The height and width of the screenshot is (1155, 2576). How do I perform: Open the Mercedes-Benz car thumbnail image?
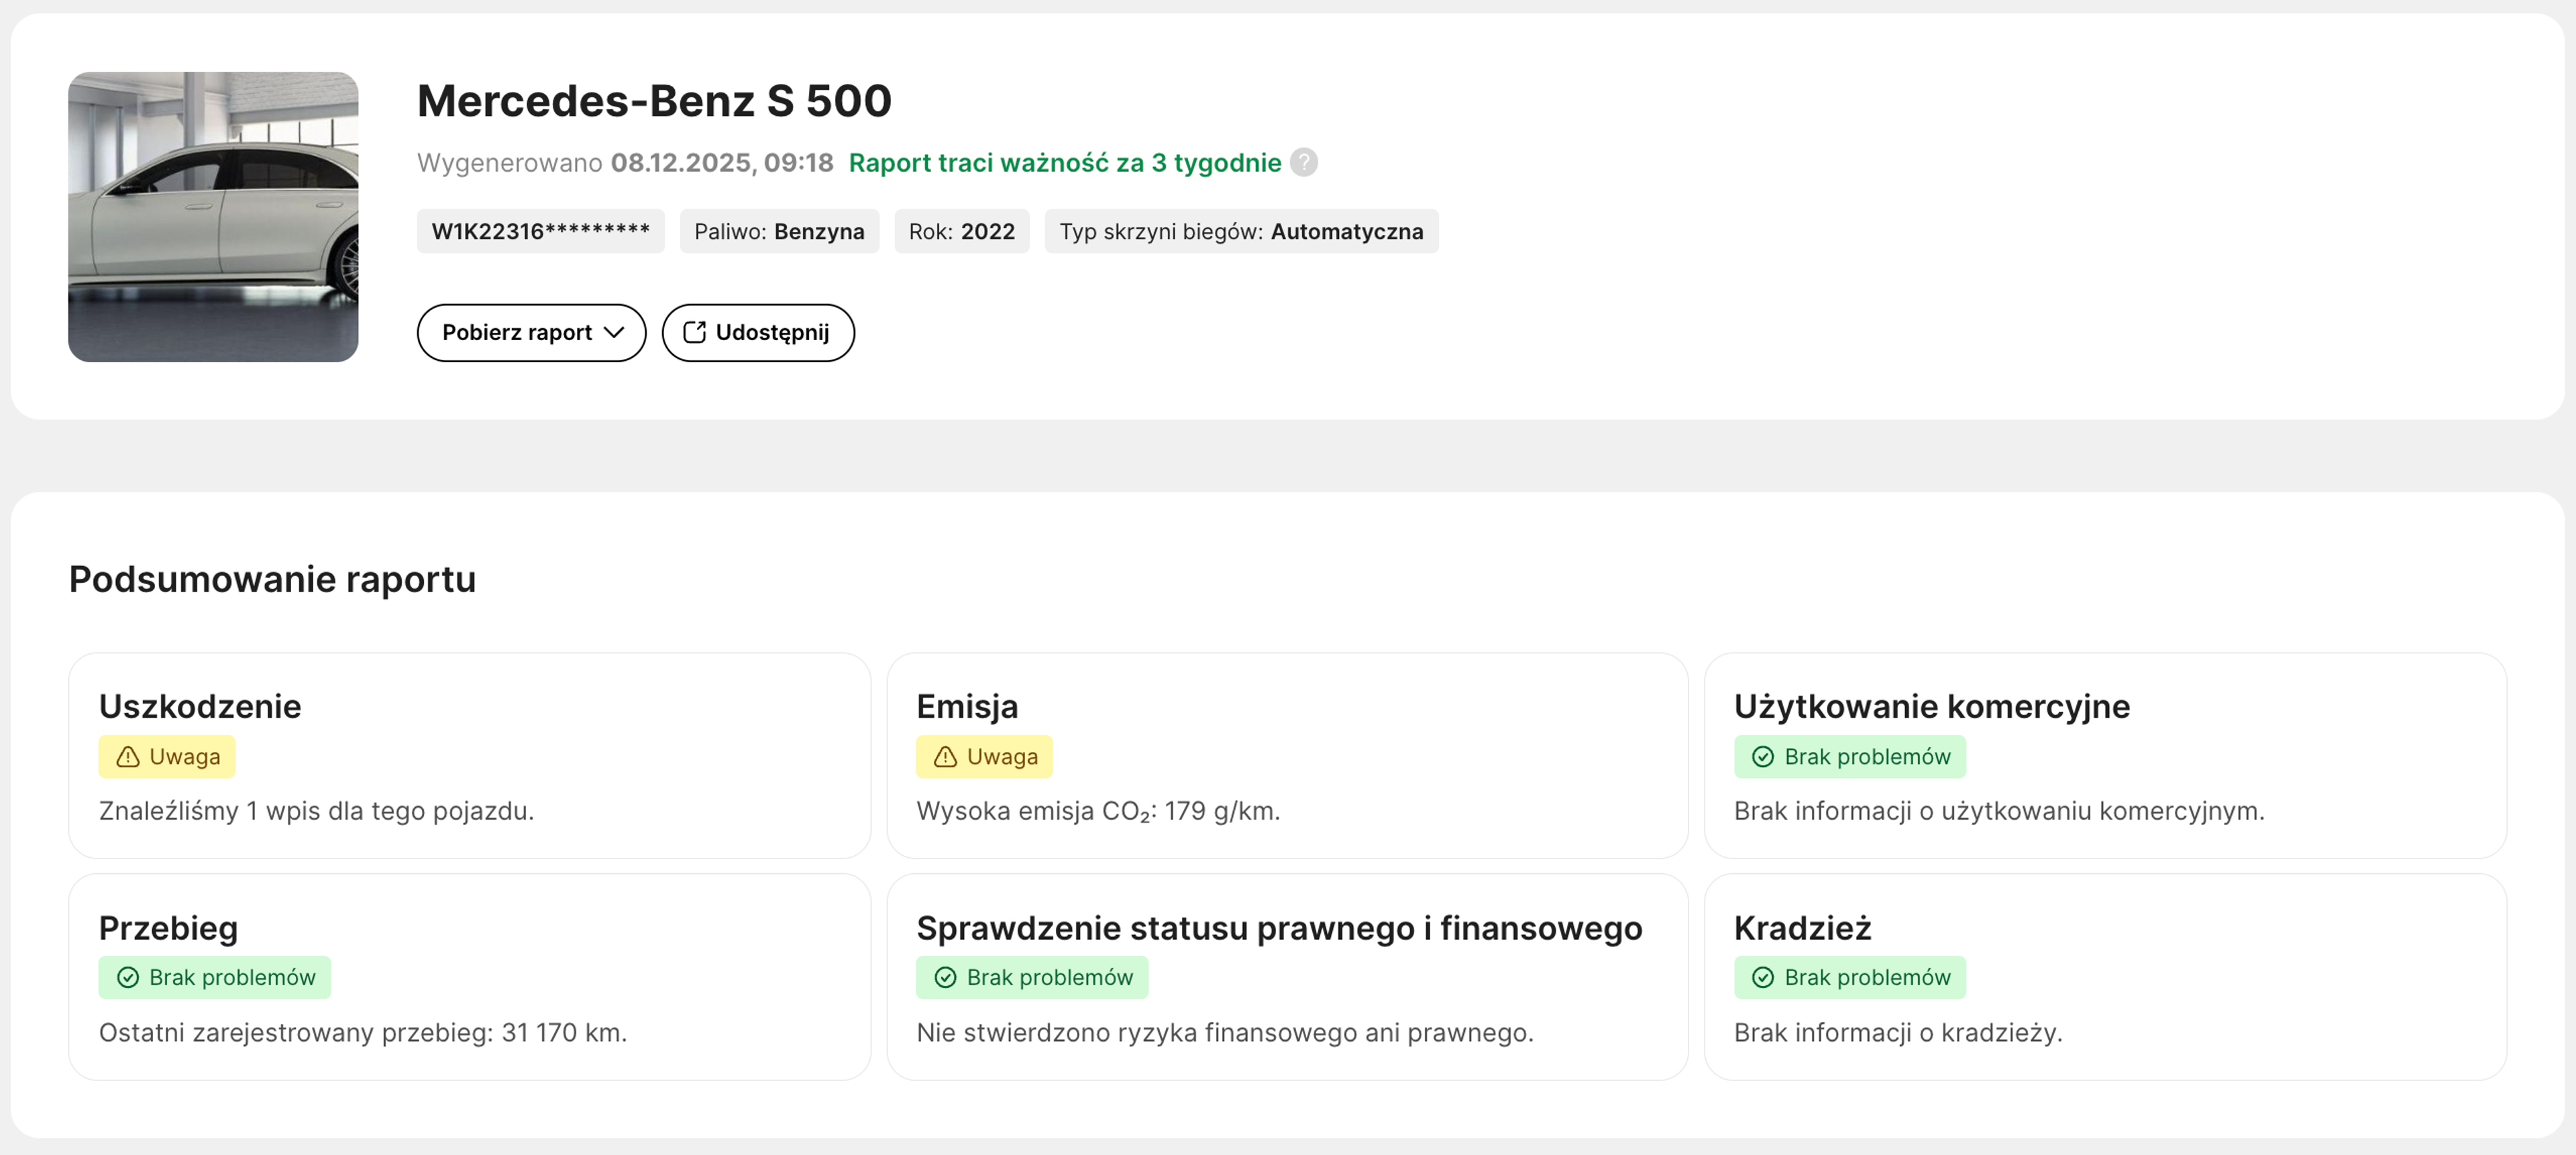coord(213,217)
